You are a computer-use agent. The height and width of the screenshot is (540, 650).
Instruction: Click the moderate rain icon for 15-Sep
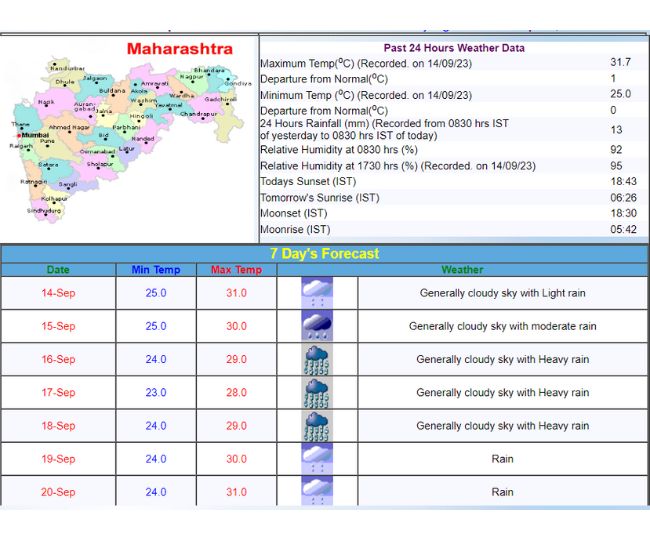(x=317, y=326)
